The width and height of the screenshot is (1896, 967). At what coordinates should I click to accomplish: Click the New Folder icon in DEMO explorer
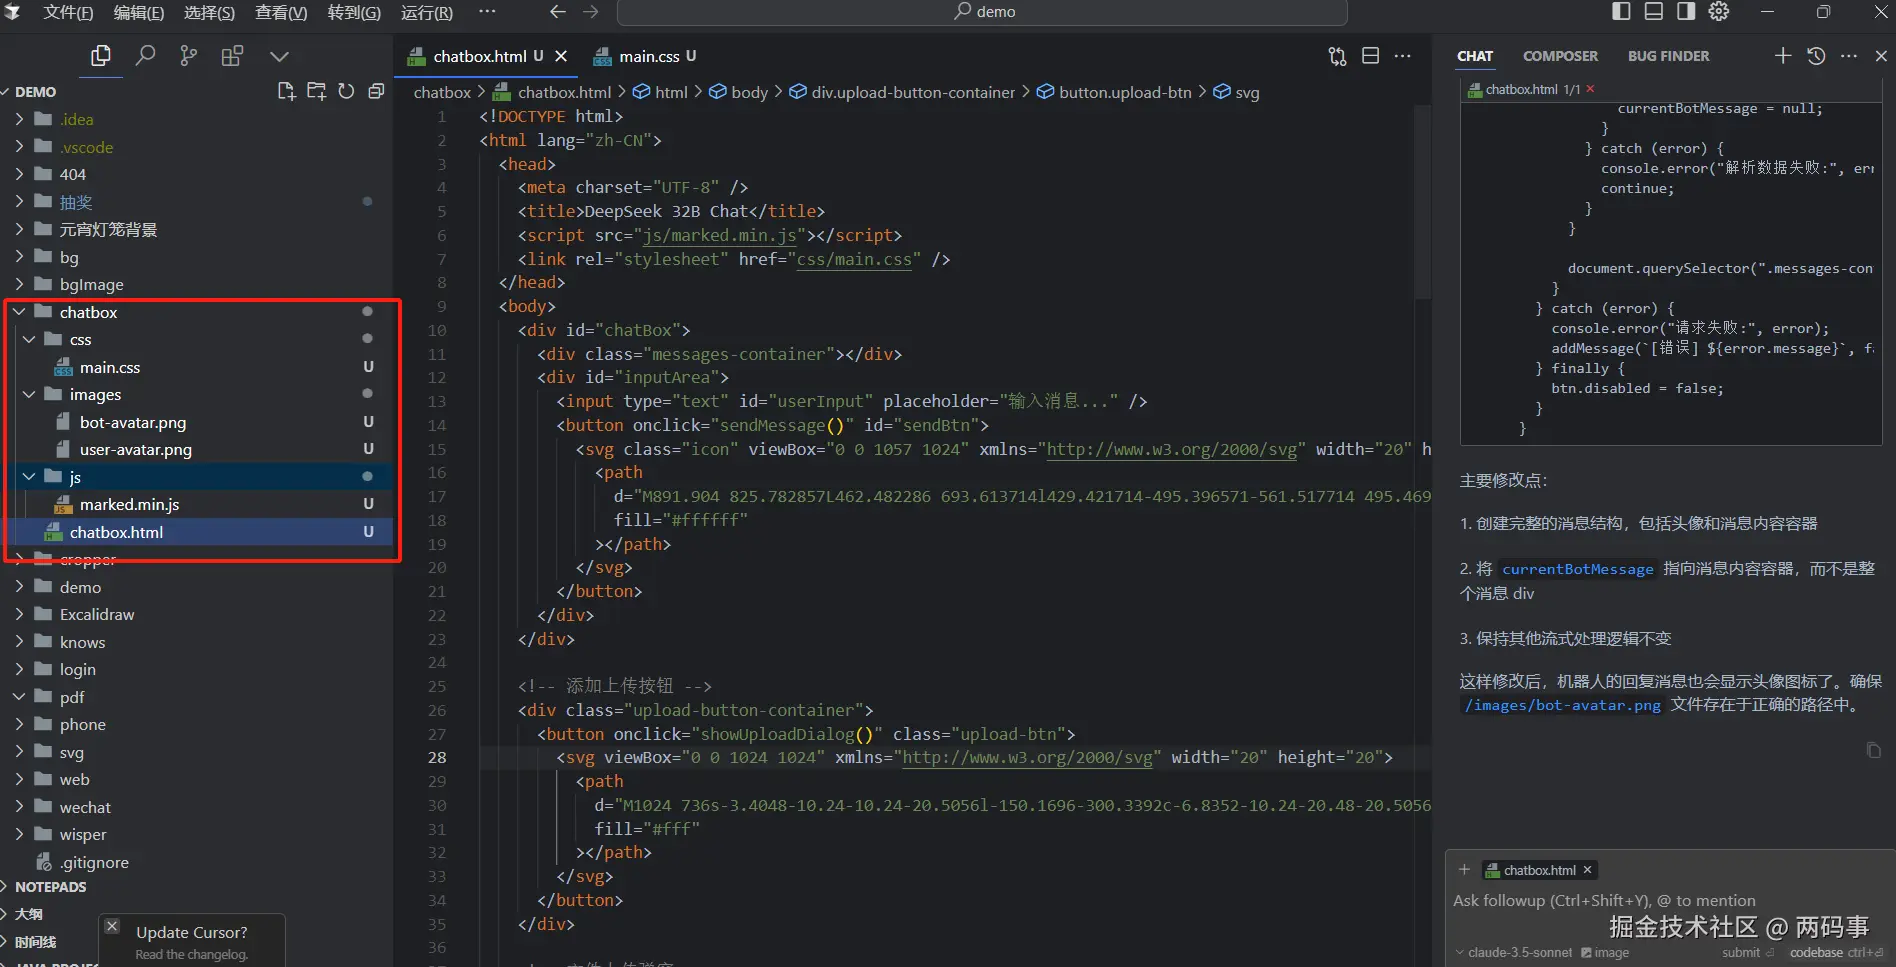click(x=316, y=91)
